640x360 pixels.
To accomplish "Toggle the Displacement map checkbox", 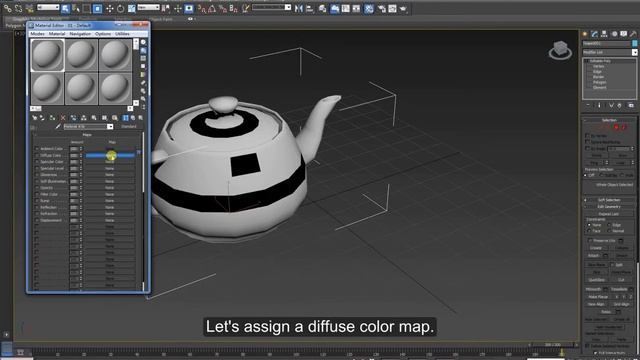I will (37, 220).
